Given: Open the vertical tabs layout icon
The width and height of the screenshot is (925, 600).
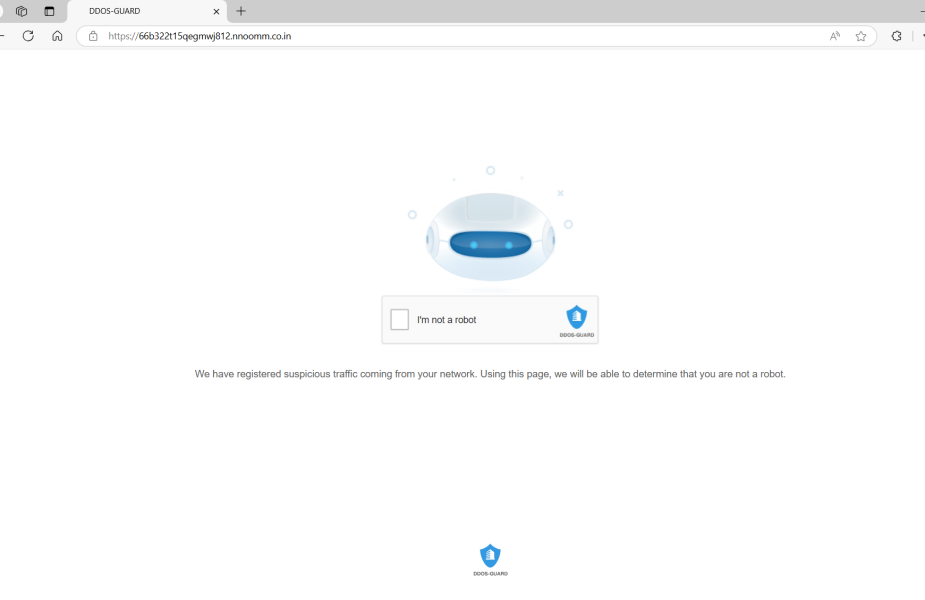Looking at the screenshot, I should tap(46, 11).
